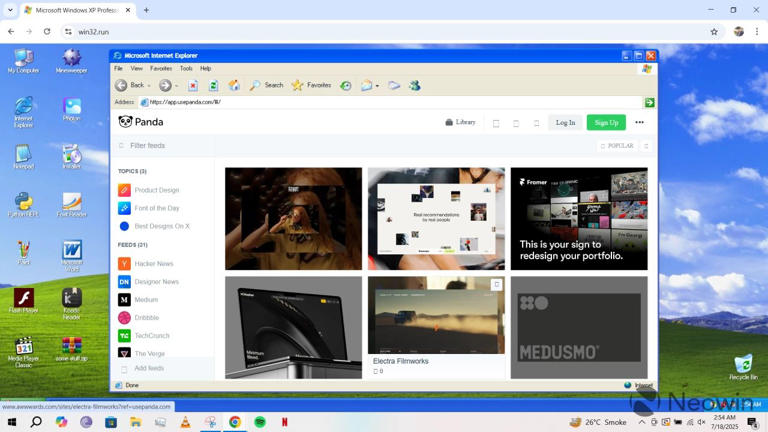
Task: Click the IE Home toolbar icon
Action: pos(234,86)
